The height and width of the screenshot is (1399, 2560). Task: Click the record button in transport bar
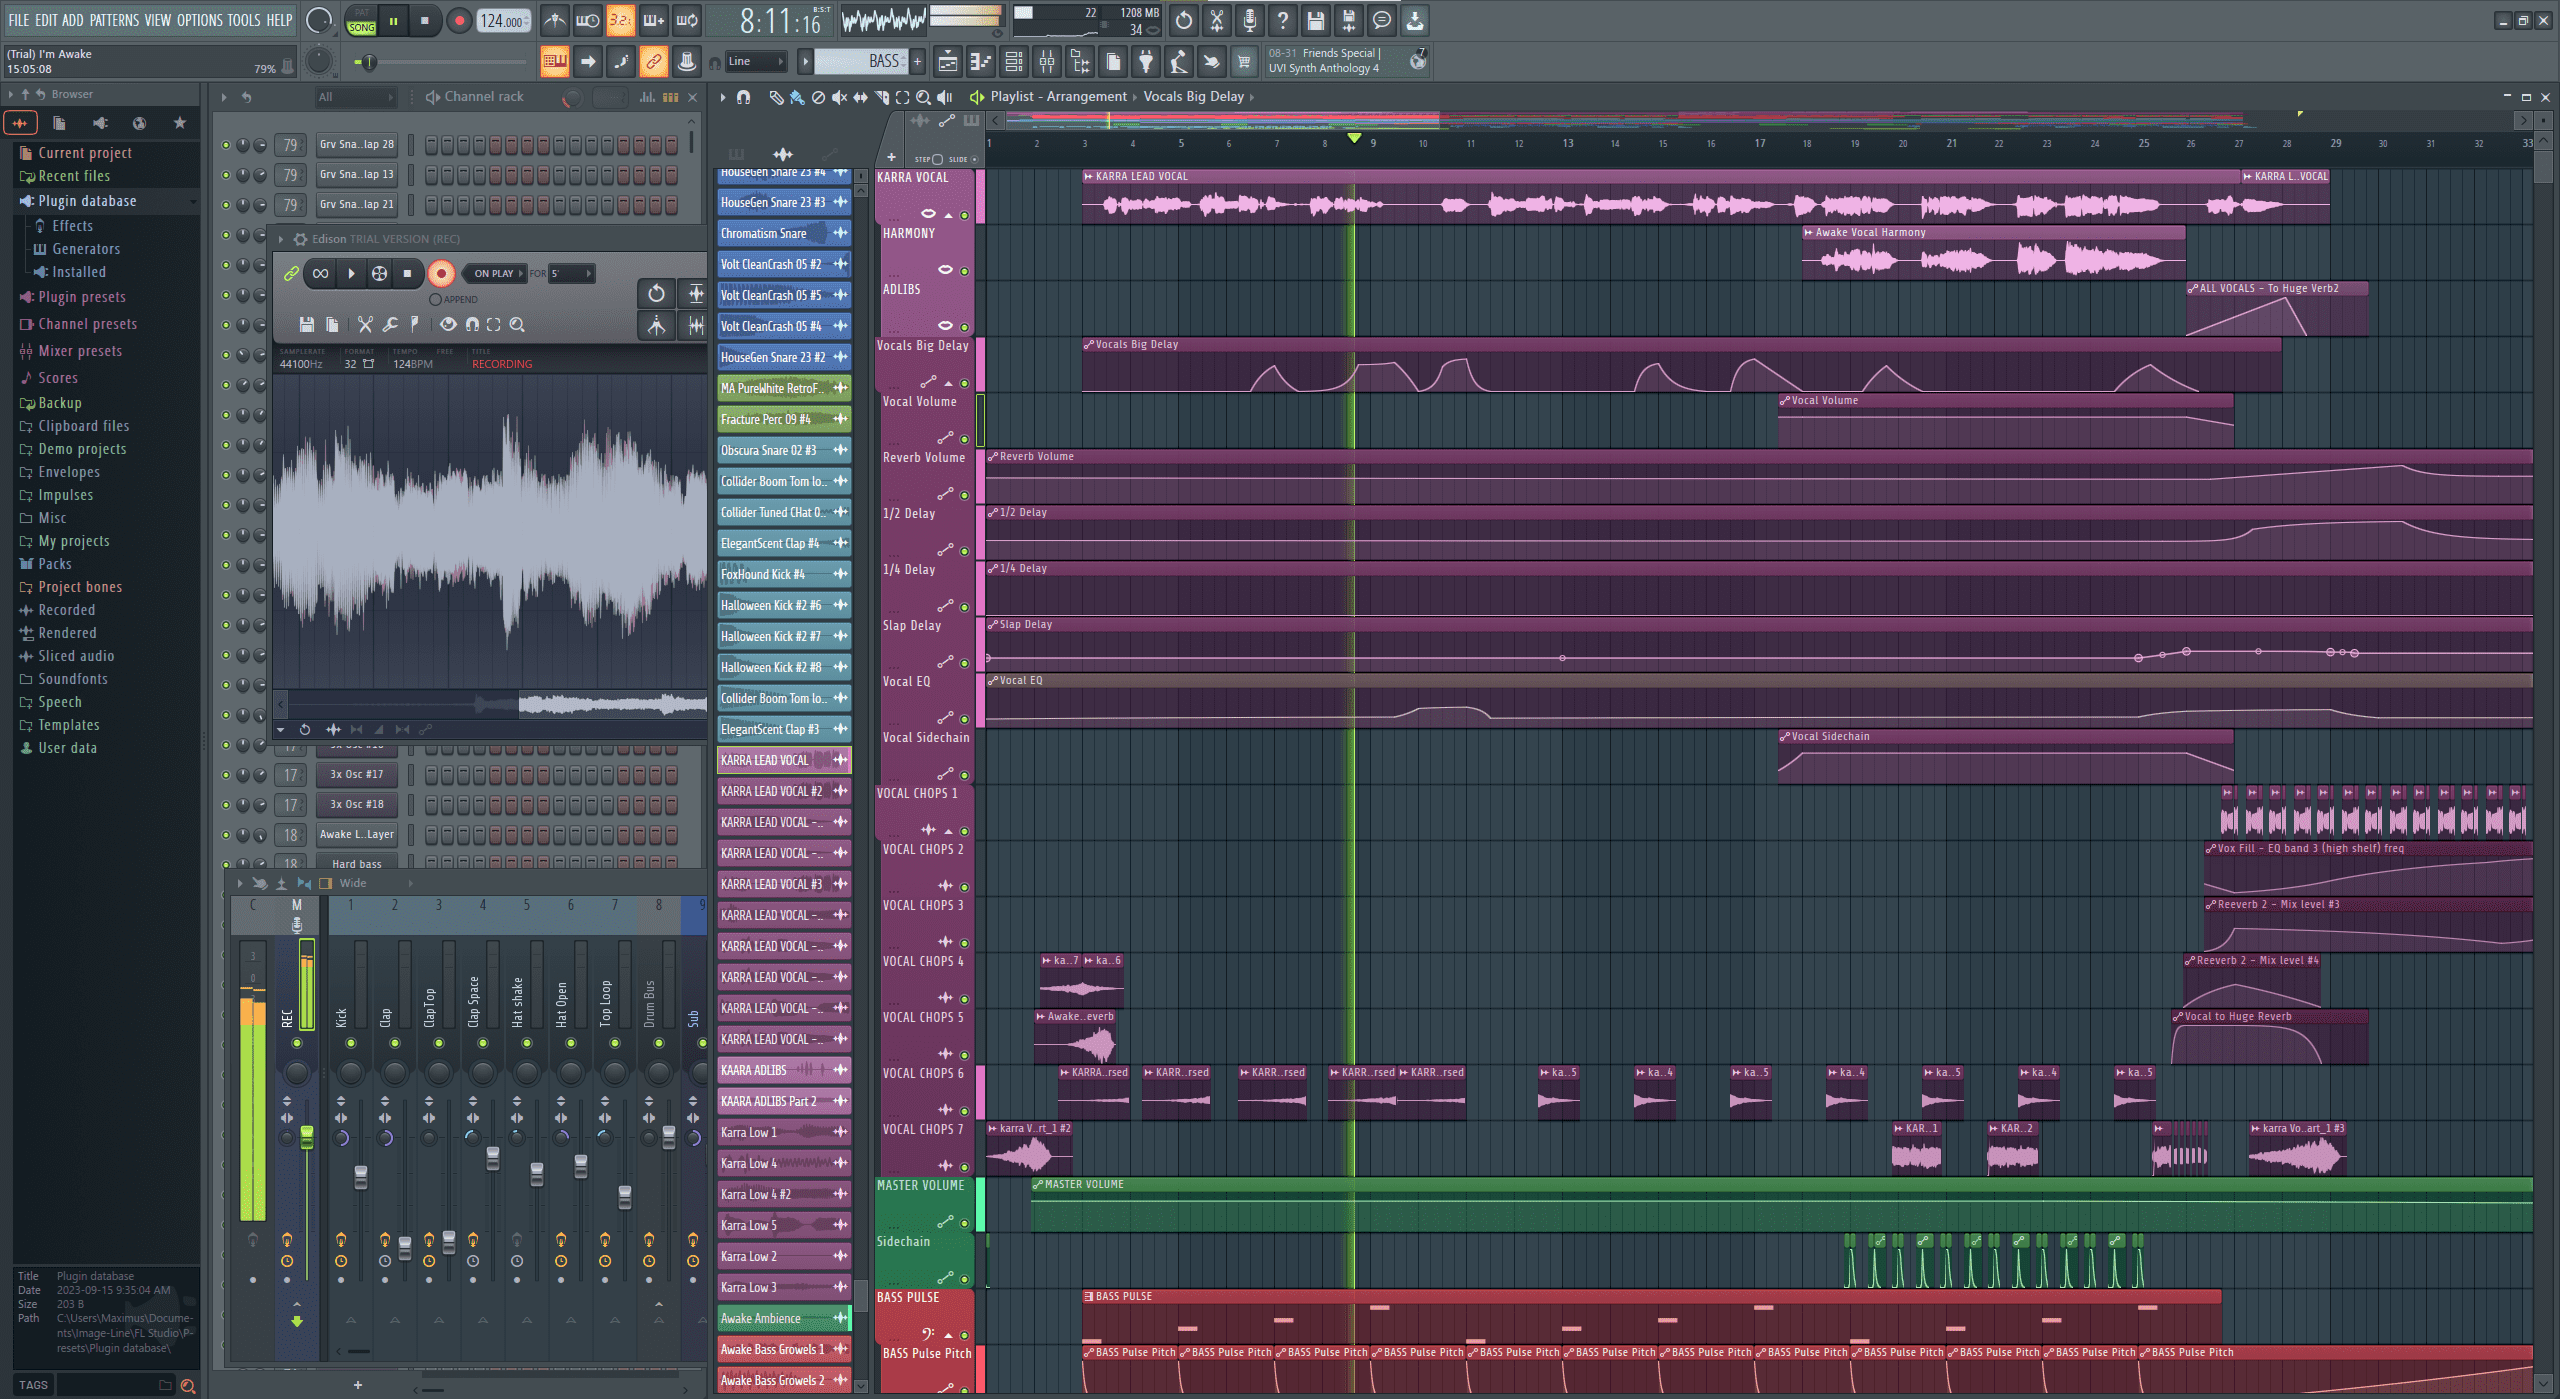(457, 19)
